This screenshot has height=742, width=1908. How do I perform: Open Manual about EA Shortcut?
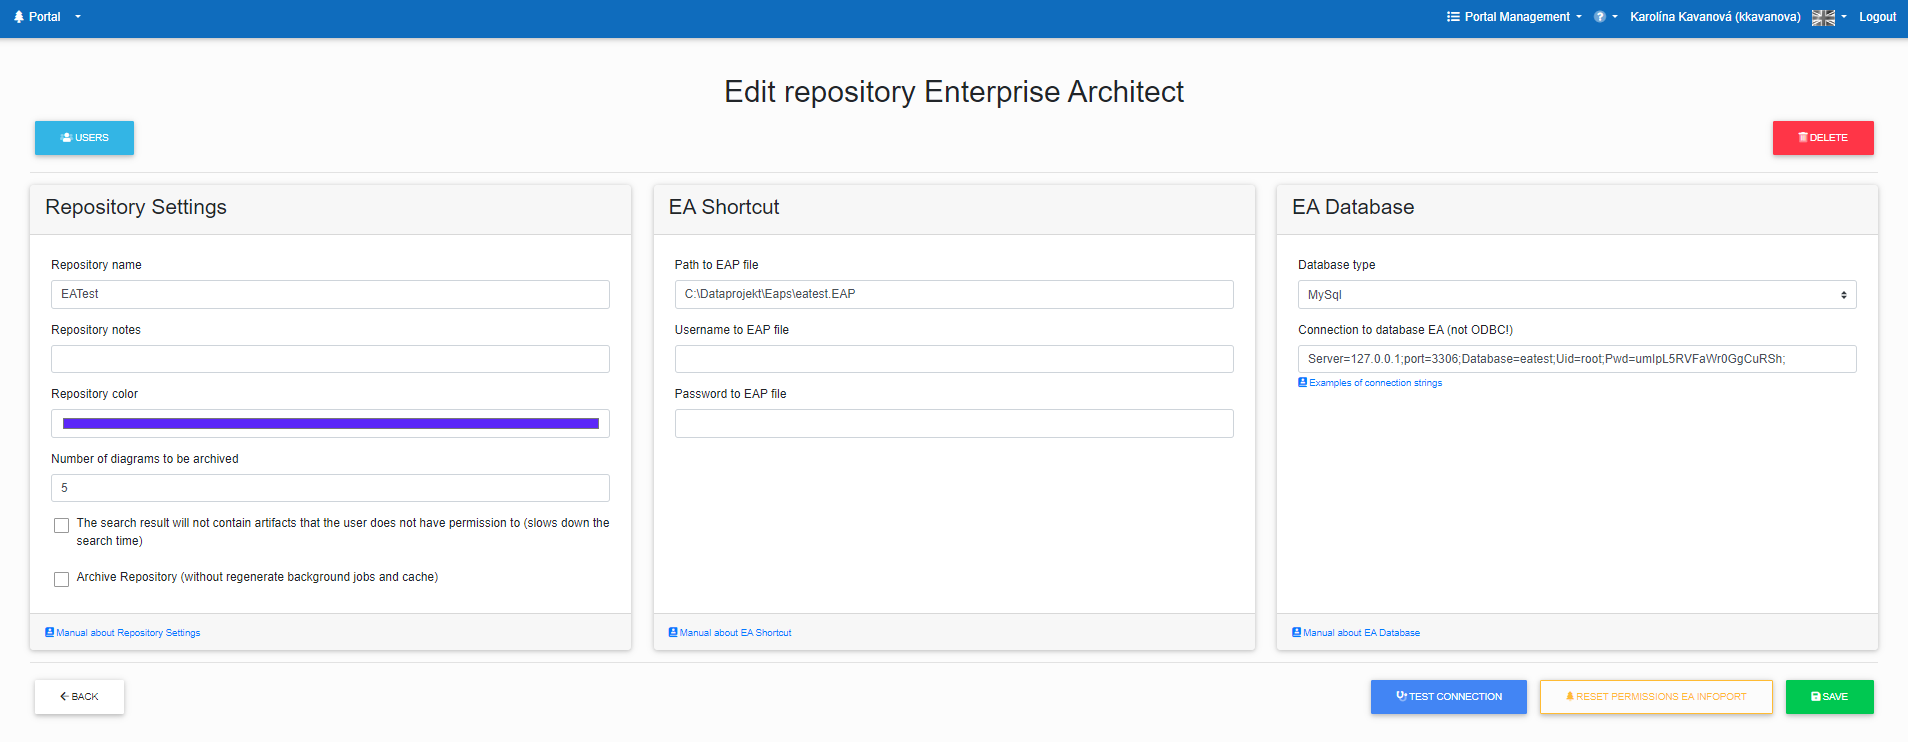point(730,633)
